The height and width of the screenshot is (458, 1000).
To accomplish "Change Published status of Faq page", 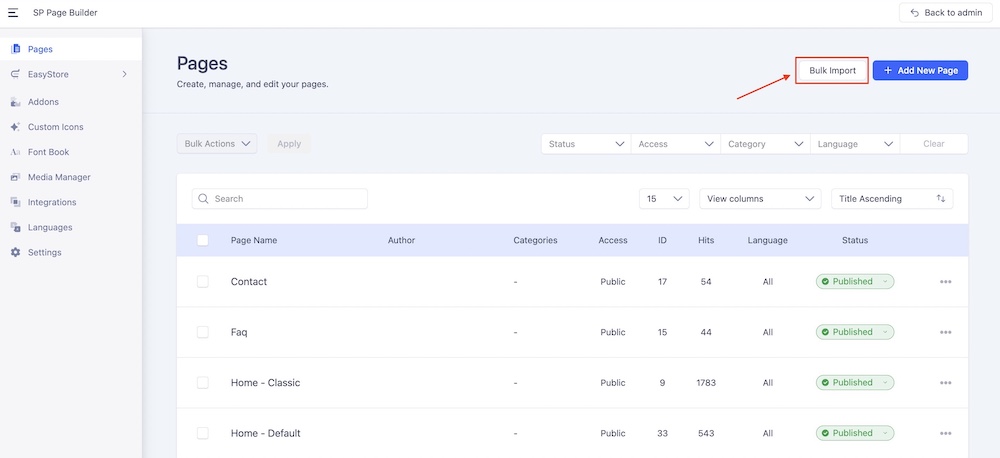I will tap(854, 332).
